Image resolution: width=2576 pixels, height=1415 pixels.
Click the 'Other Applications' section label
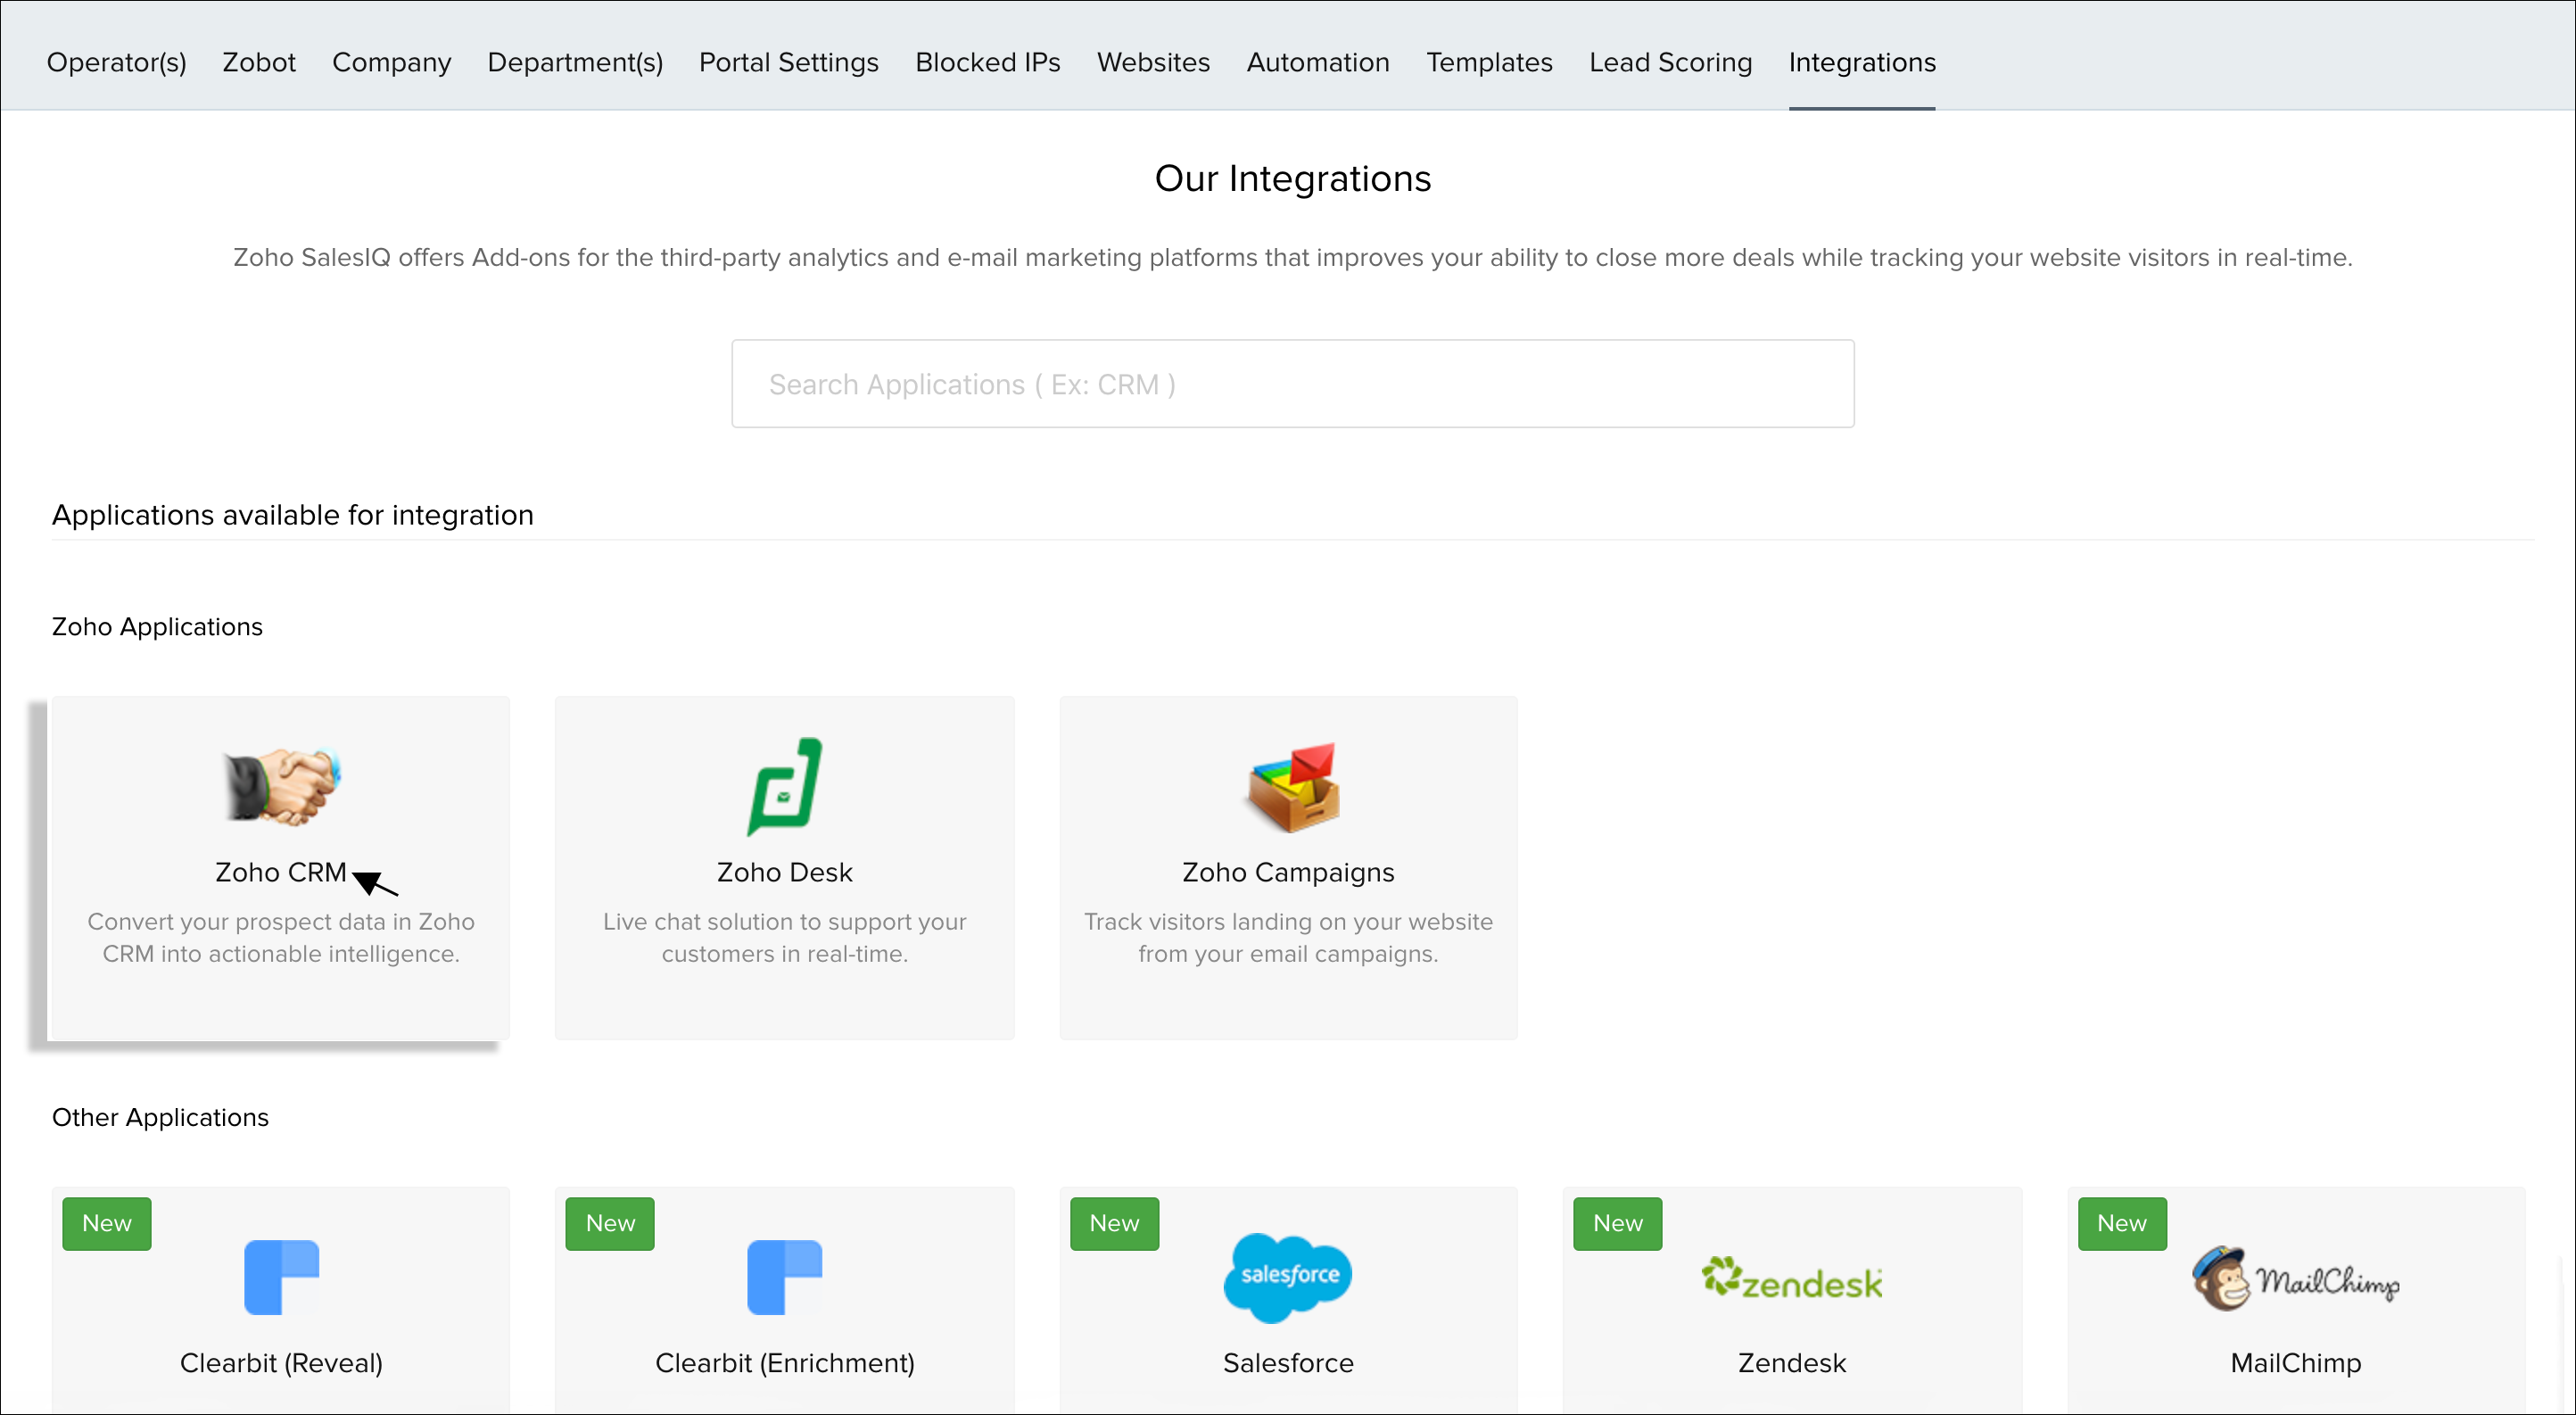point(160,1117)
